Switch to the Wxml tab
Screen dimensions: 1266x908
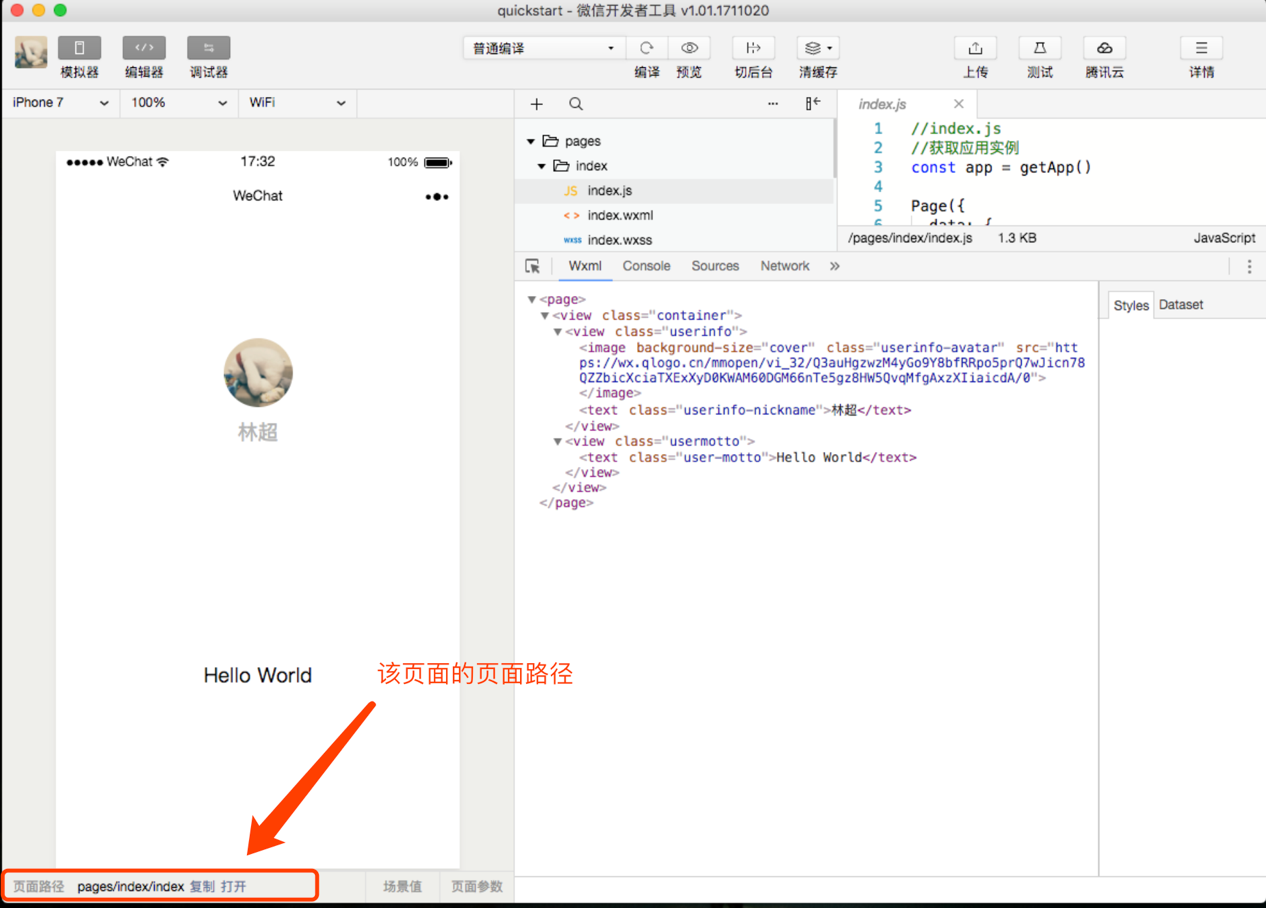coord(585,266)
